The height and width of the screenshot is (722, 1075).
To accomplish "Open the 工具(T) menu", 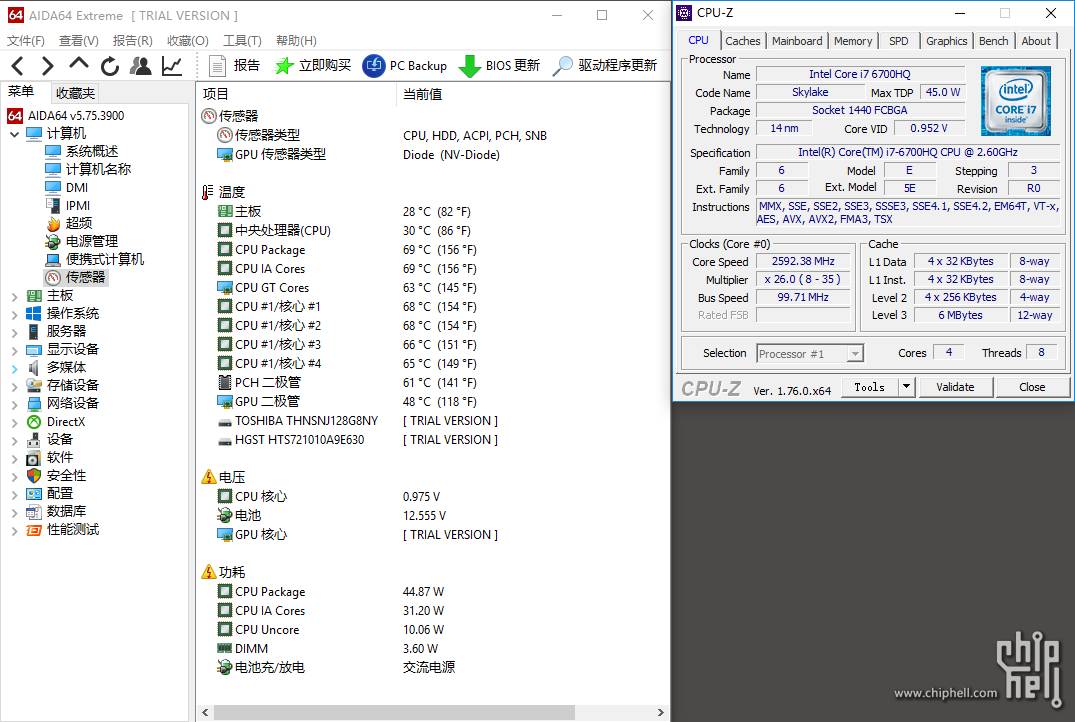I will tap(242, 40).
